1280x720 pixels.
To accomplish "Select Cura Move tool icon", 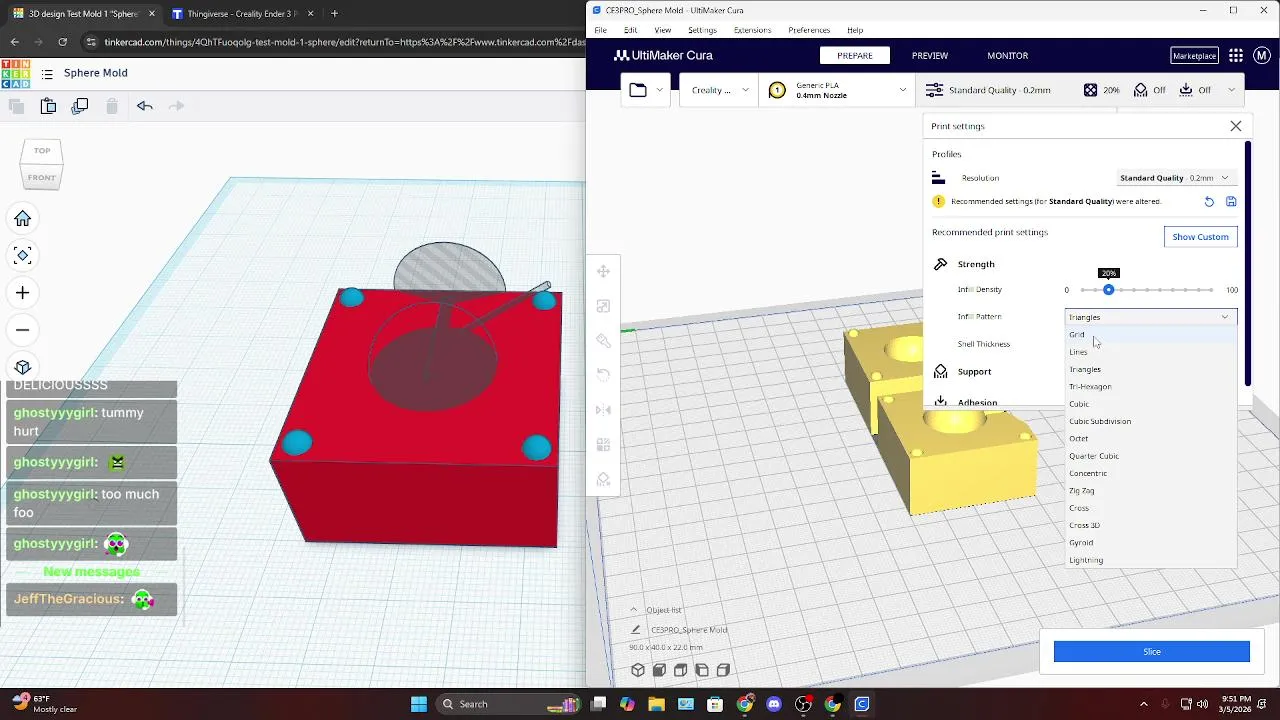I will [603, 272].
